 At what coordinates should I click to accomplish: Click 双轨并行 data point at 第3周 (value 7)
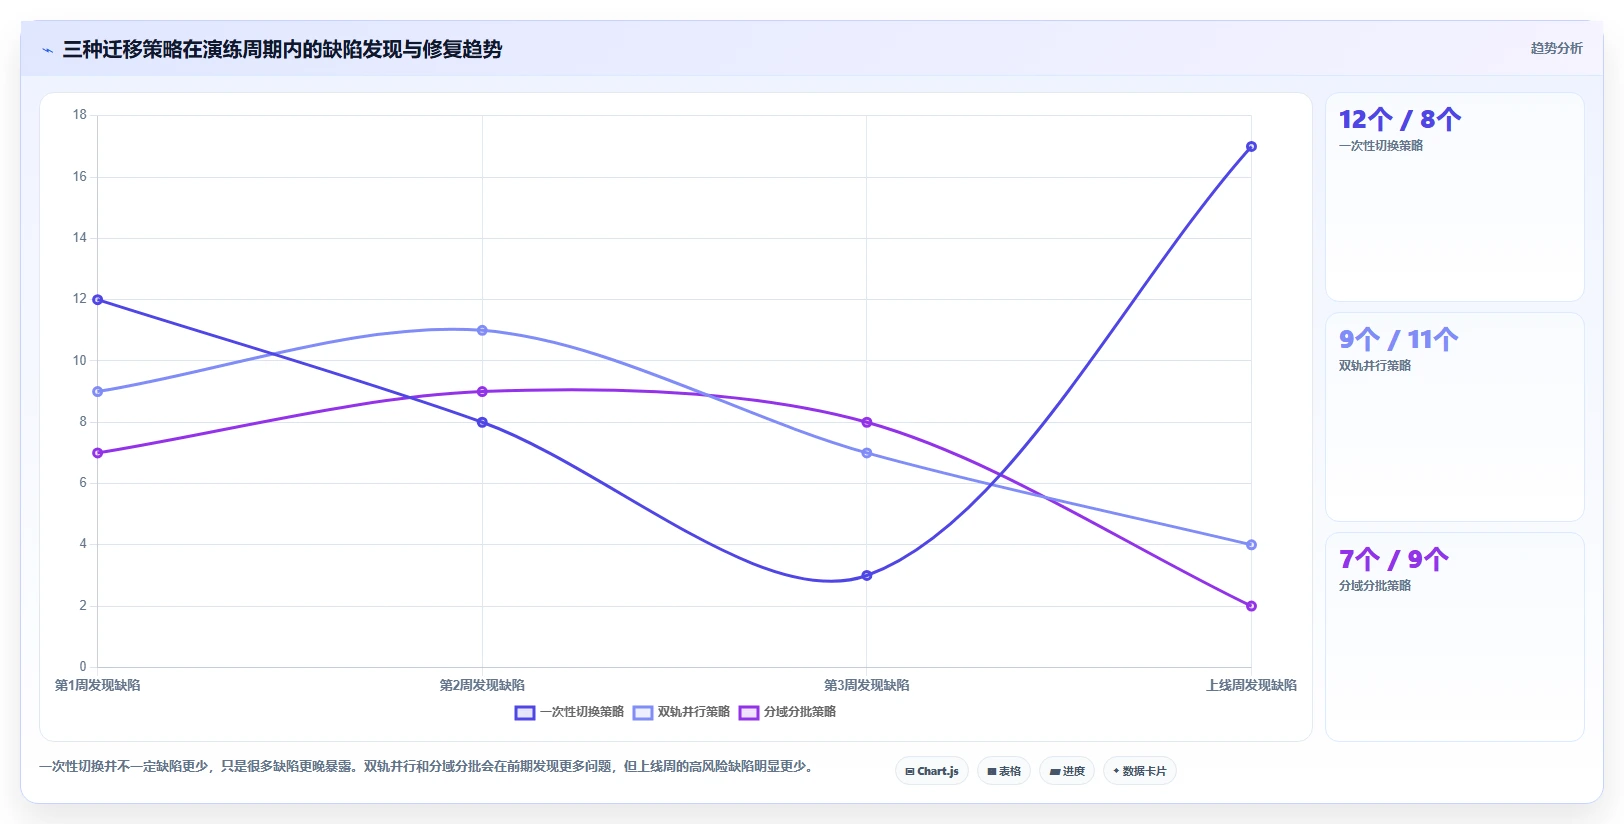point(867,453)
